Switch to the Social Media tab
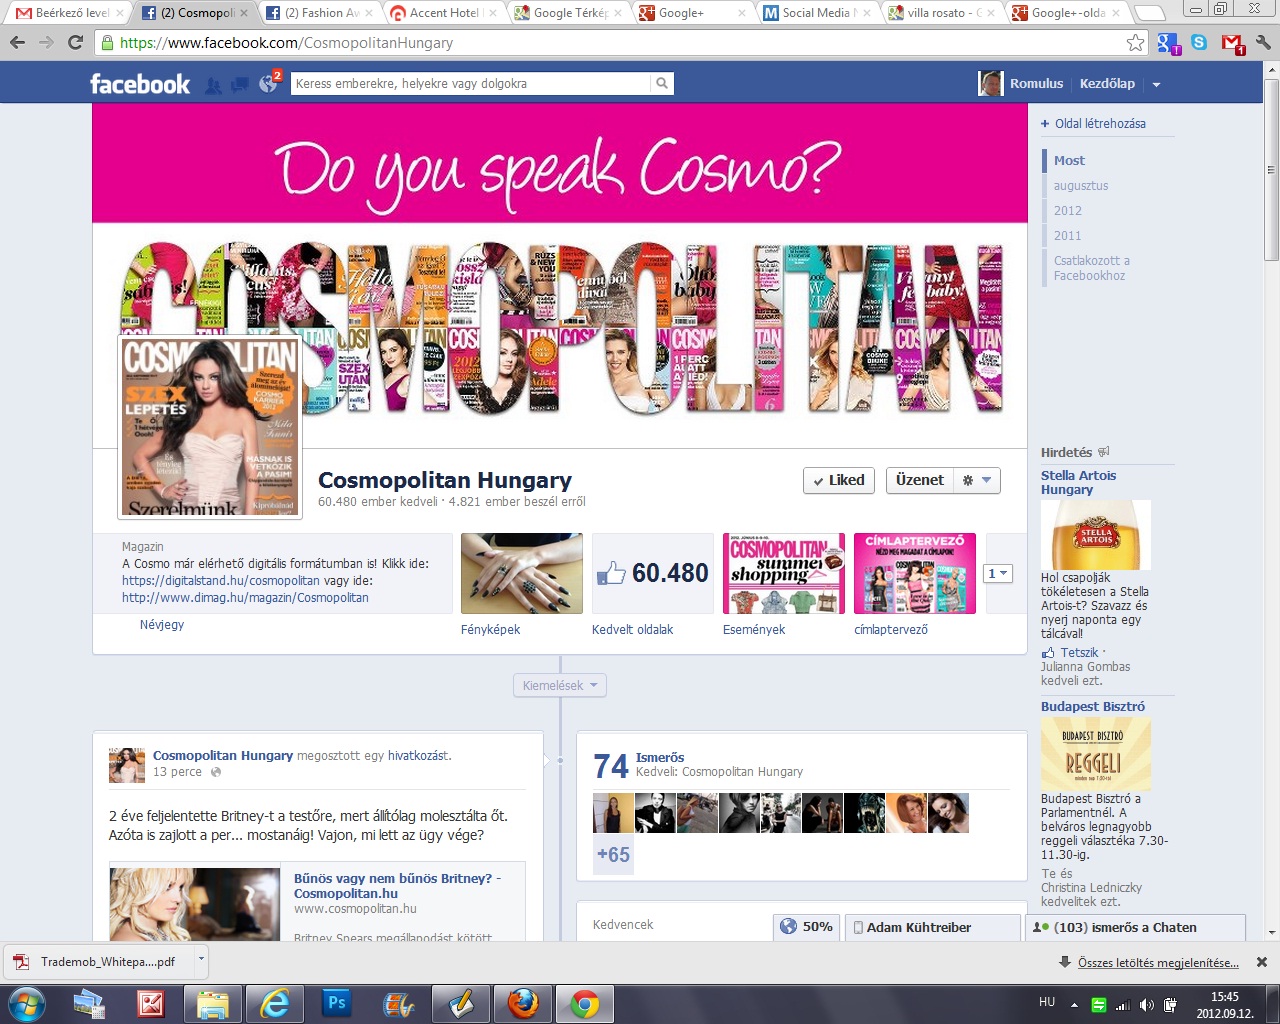Screen dimensions: 1280x1024 (x=815, y=13)
